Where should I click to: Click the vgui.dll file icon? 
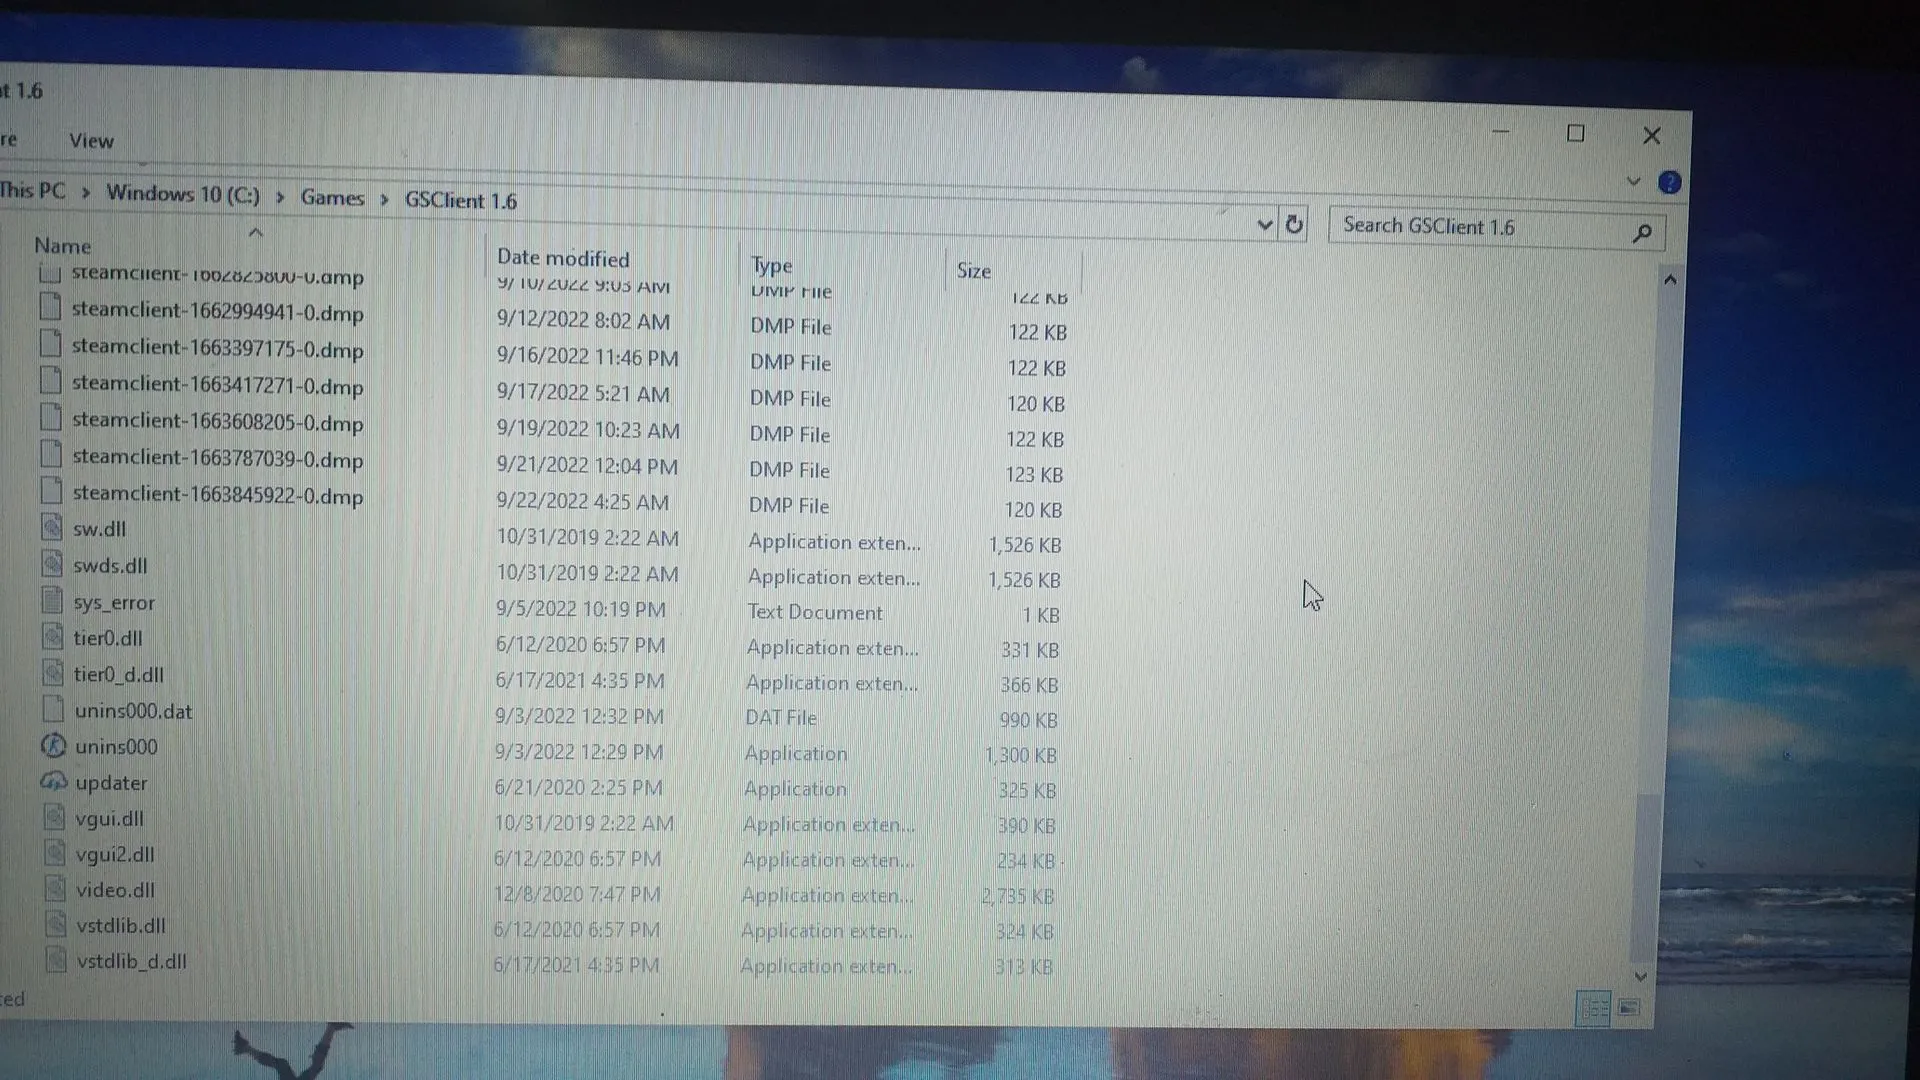[55, 818]
